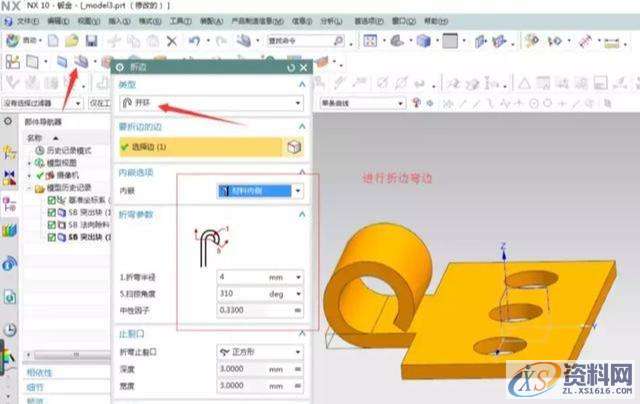This screenshot has width=640, height=404.
Task: Click the New file icon
Action: point(53,40)
